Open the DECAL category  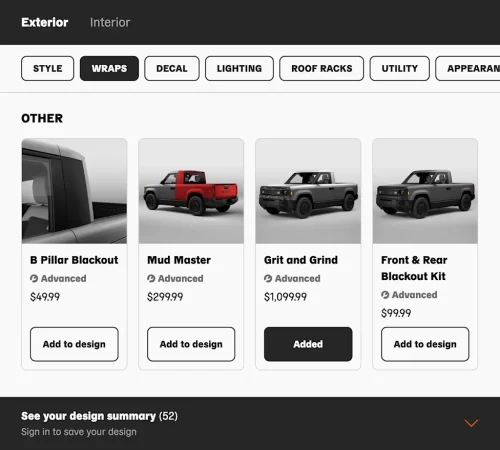click(x=172, y=68)
